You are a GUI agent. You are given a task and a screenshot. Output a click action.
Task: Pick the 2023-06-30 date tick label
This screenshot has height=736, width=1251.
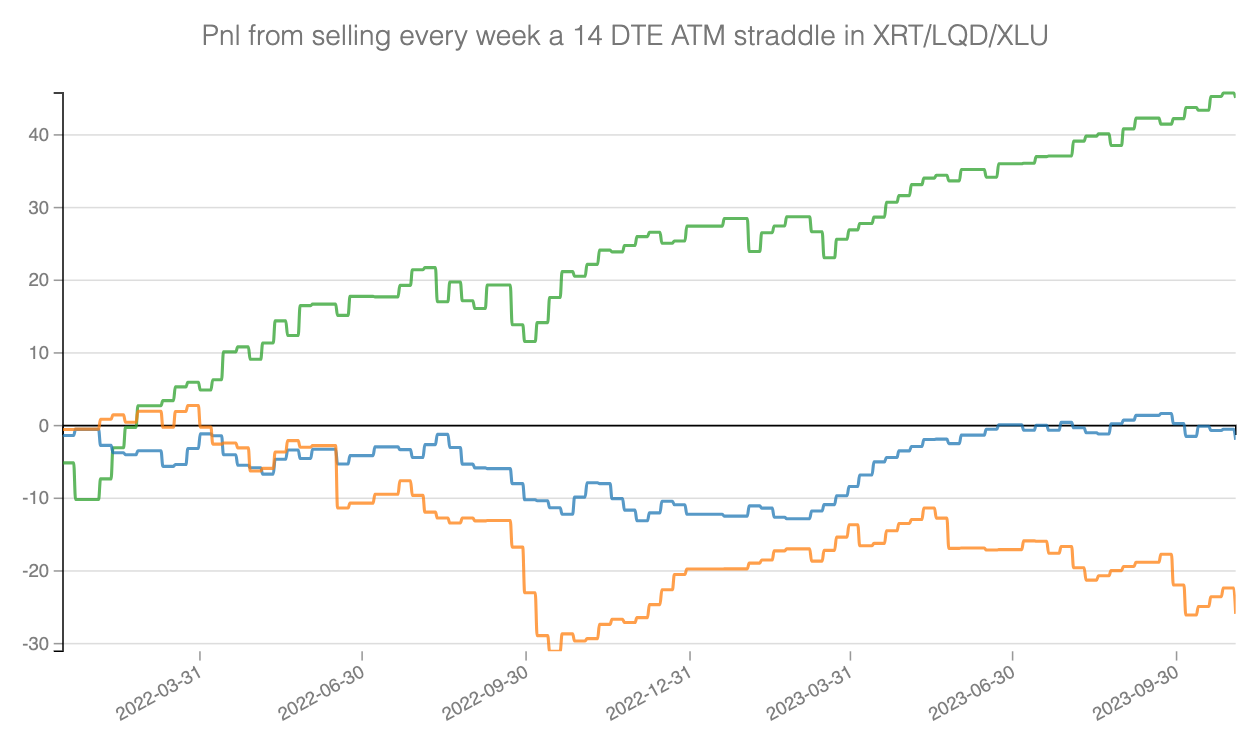point(973,695)
